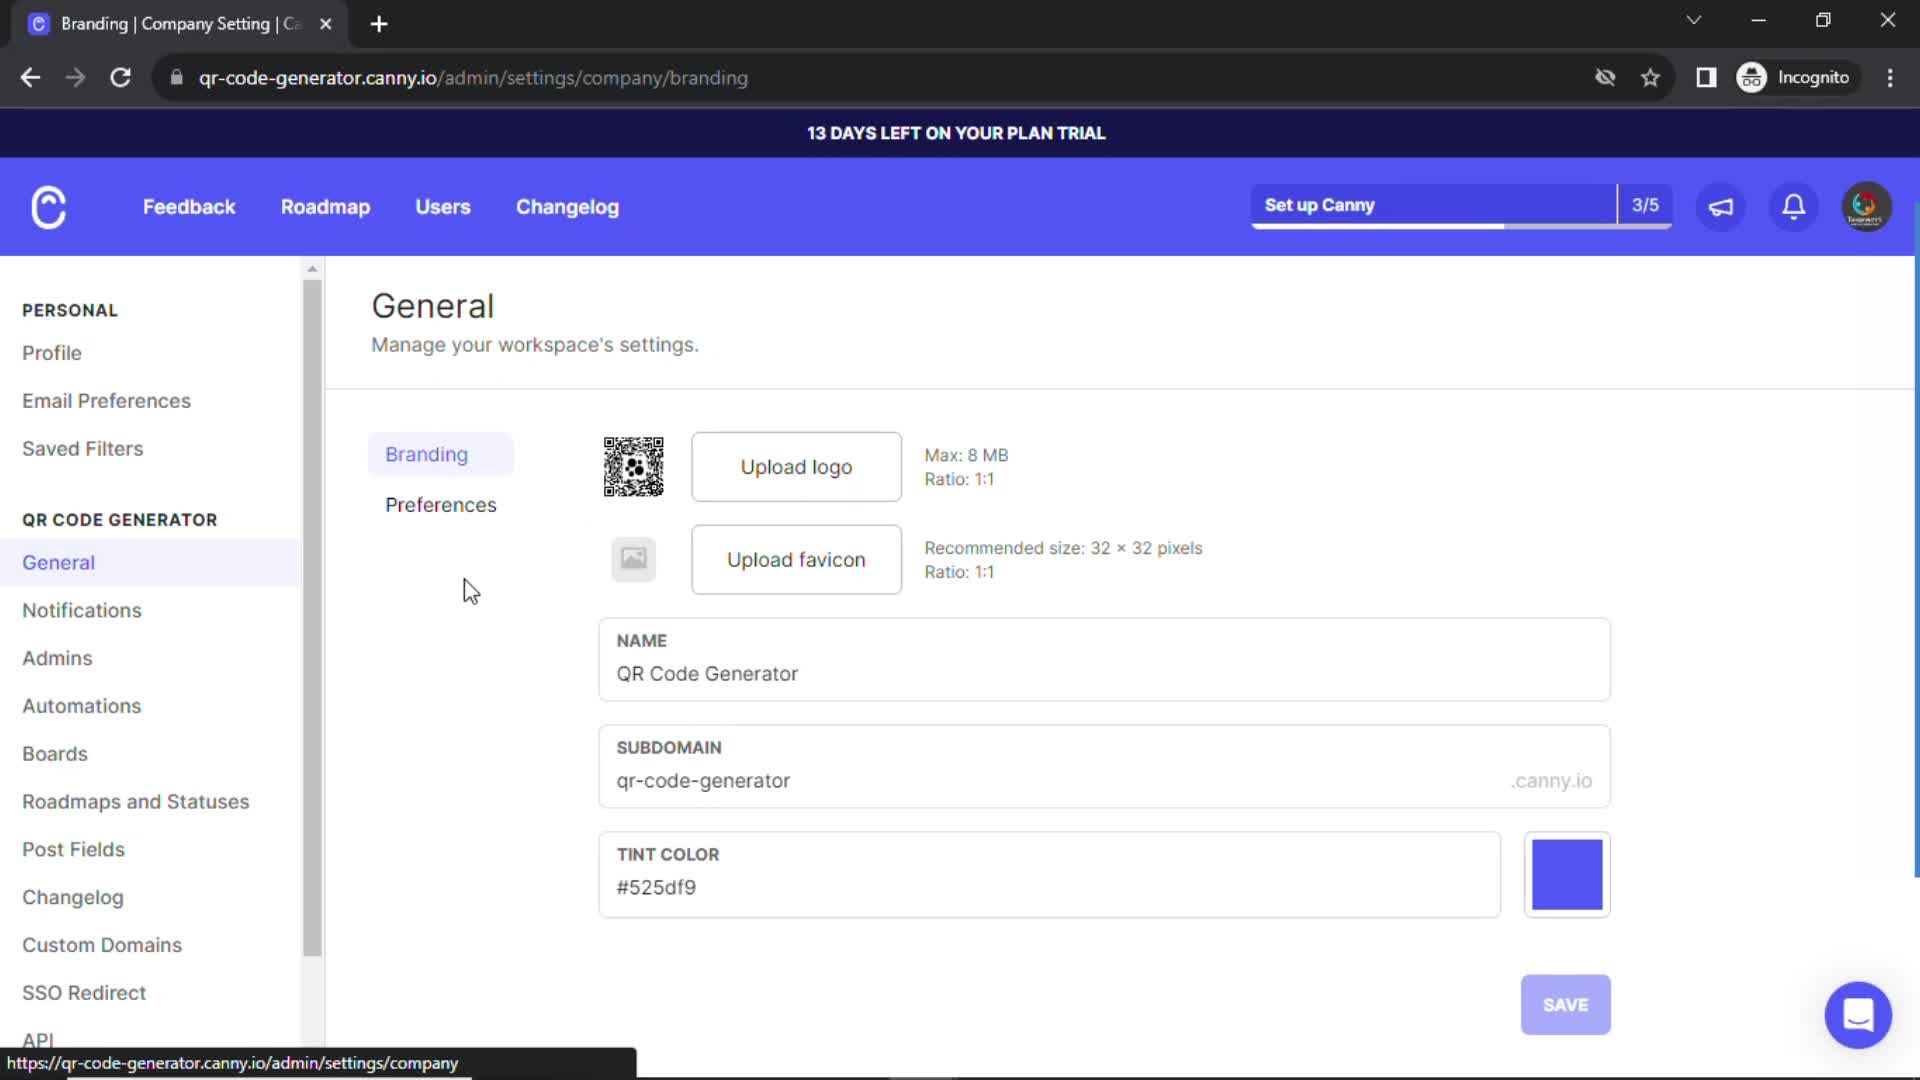Viewport: 1920px width, 1080px height.
Task: Select the Preferences tab
Action: click(x=440, y=505)
